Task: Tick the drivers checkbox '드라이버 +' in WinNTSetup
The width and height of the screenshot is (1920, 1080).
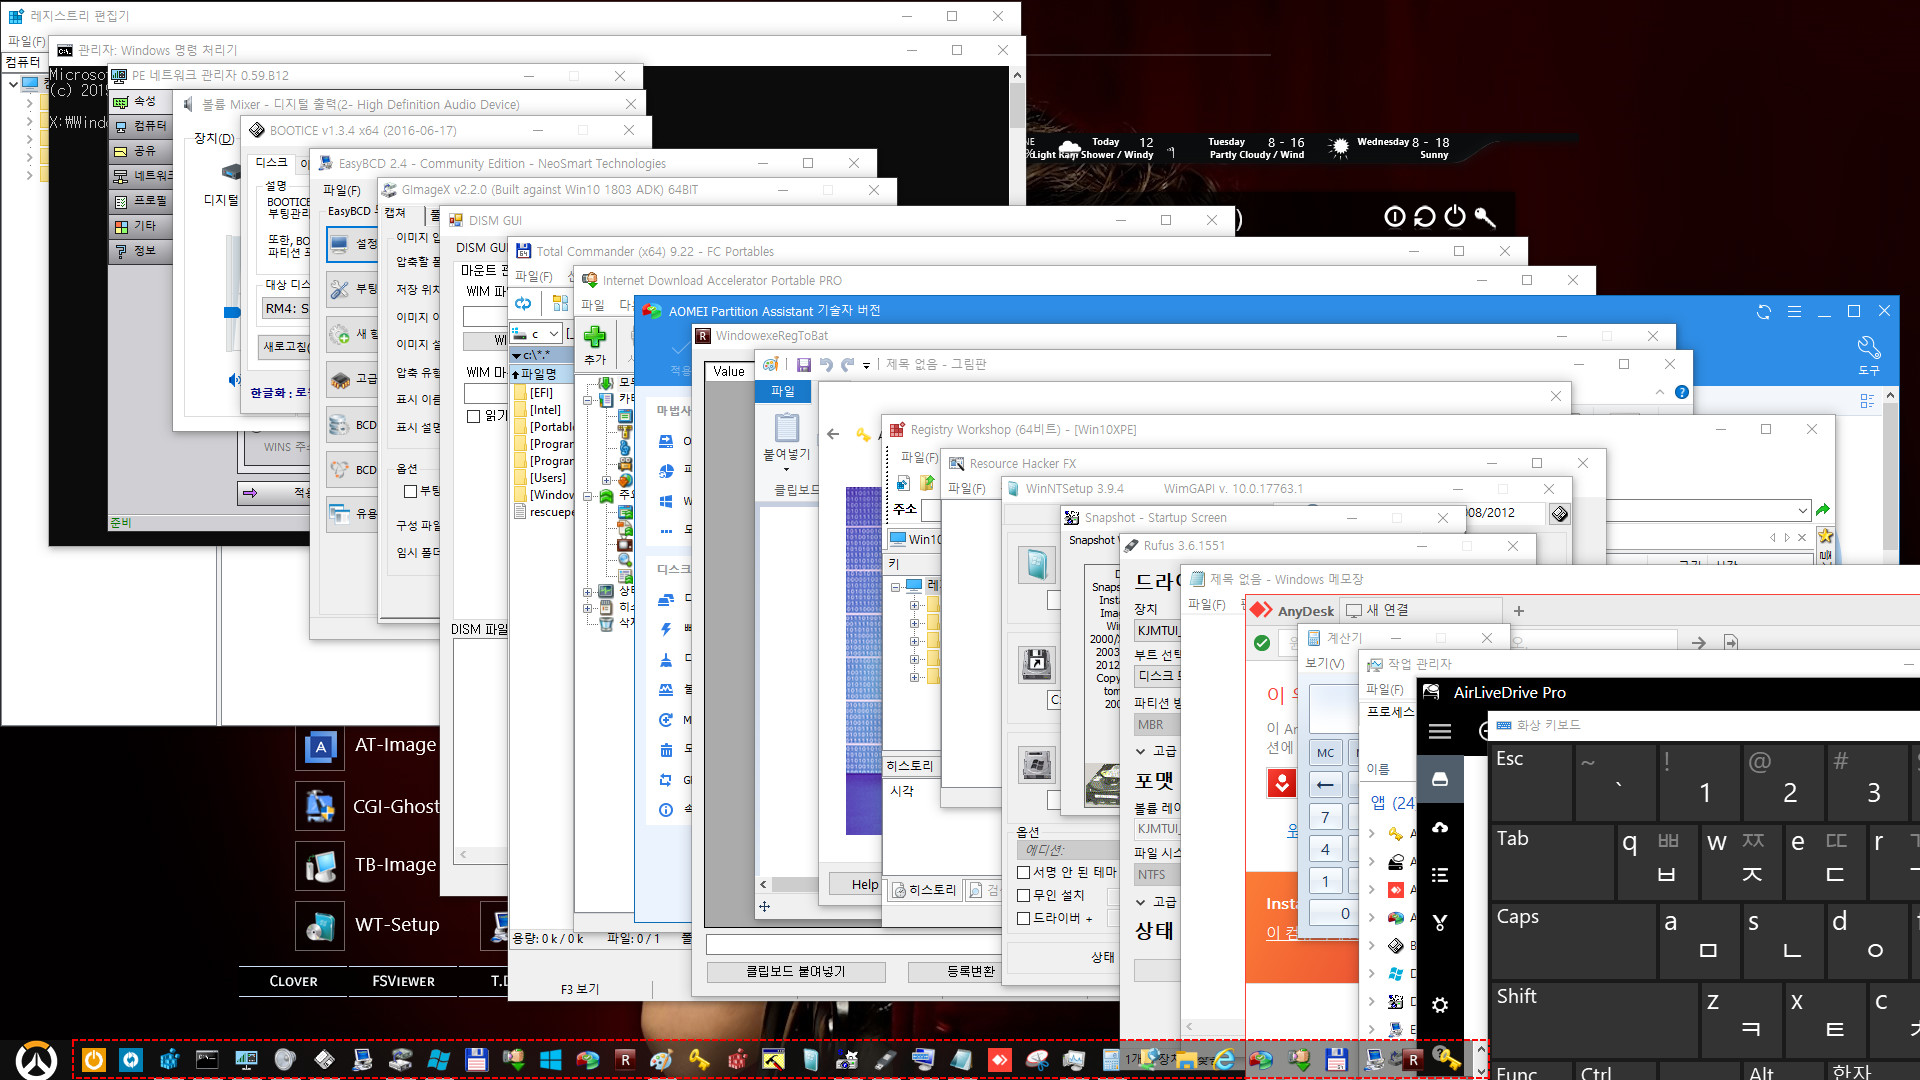Action: pos(1023,918)
